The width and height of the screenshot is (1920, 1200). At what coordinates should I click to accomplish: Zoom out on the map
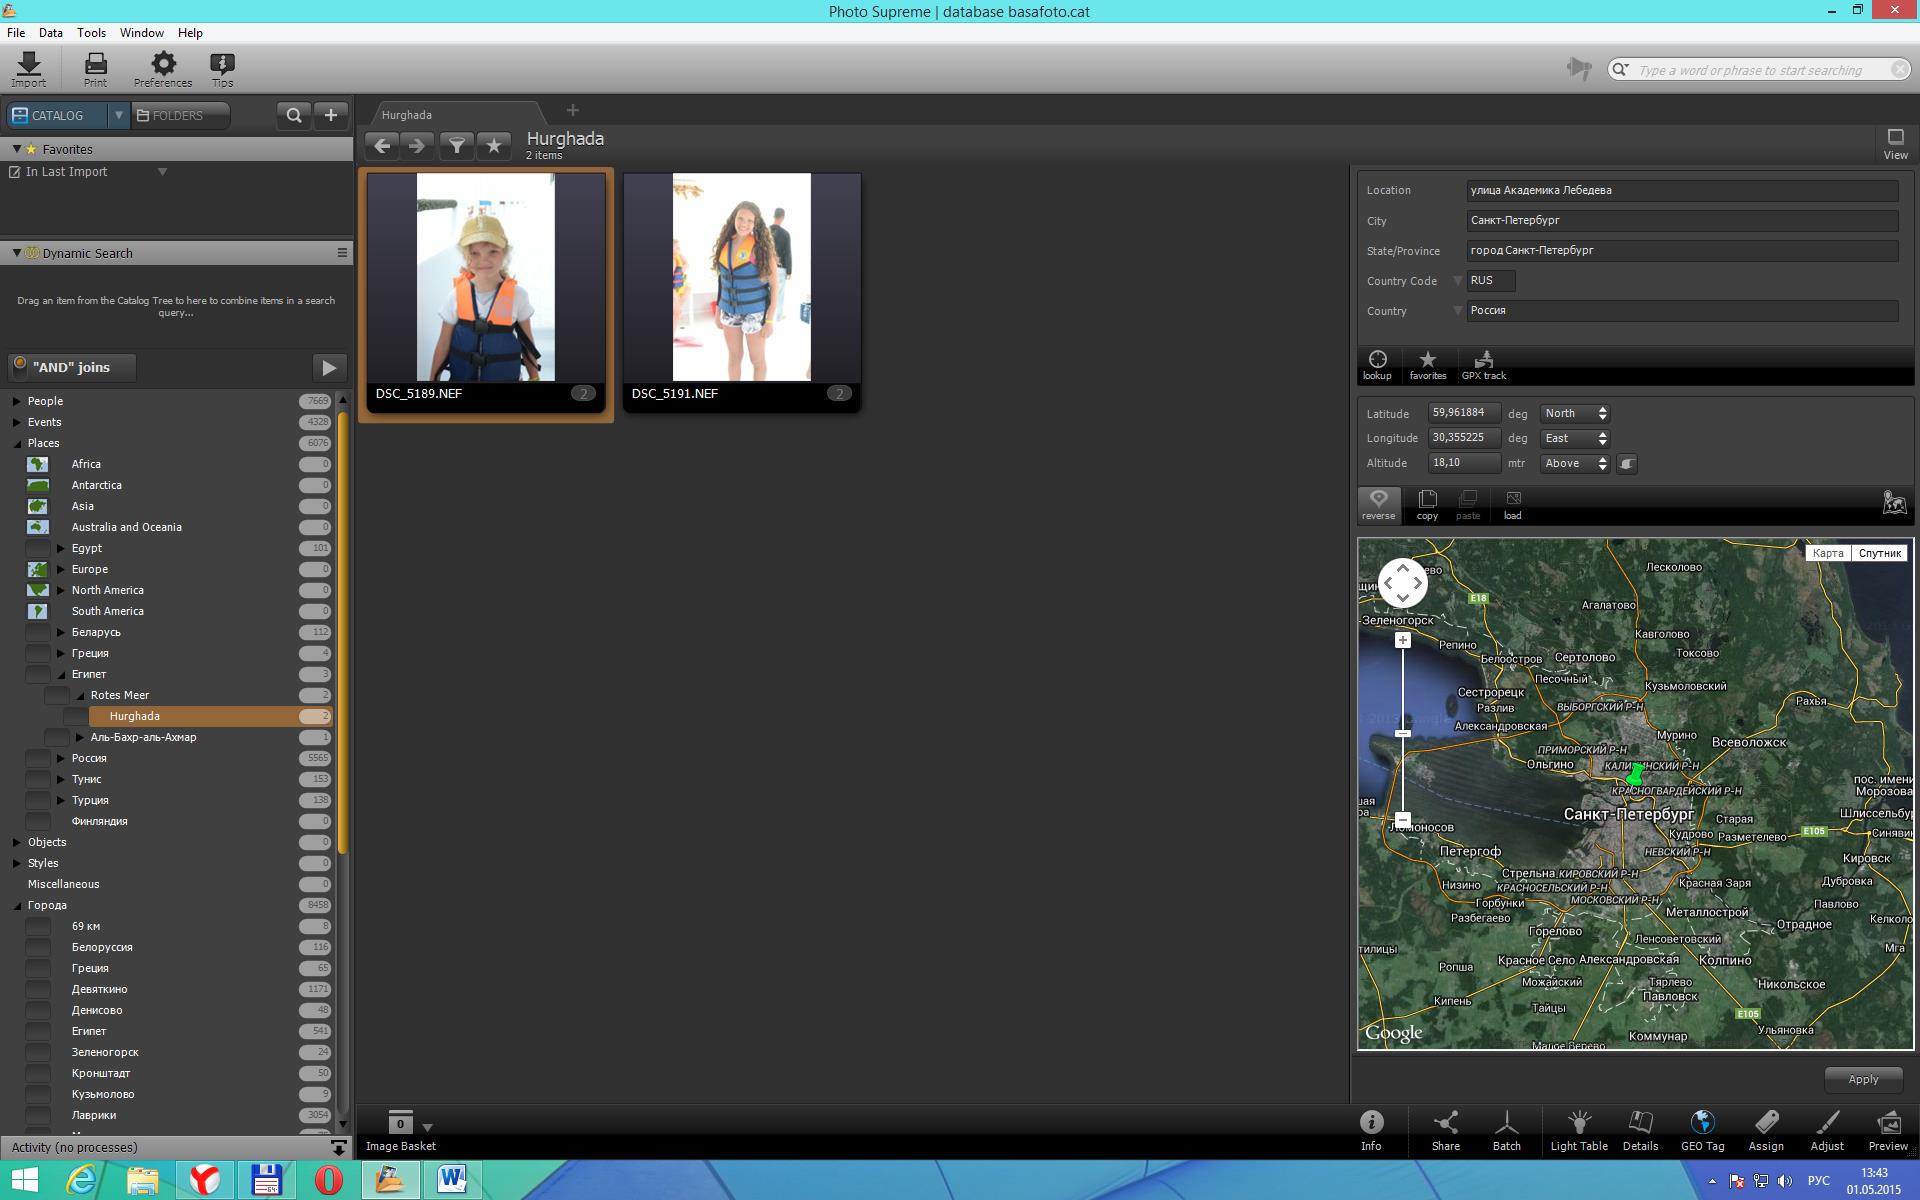coord(1403,819)
